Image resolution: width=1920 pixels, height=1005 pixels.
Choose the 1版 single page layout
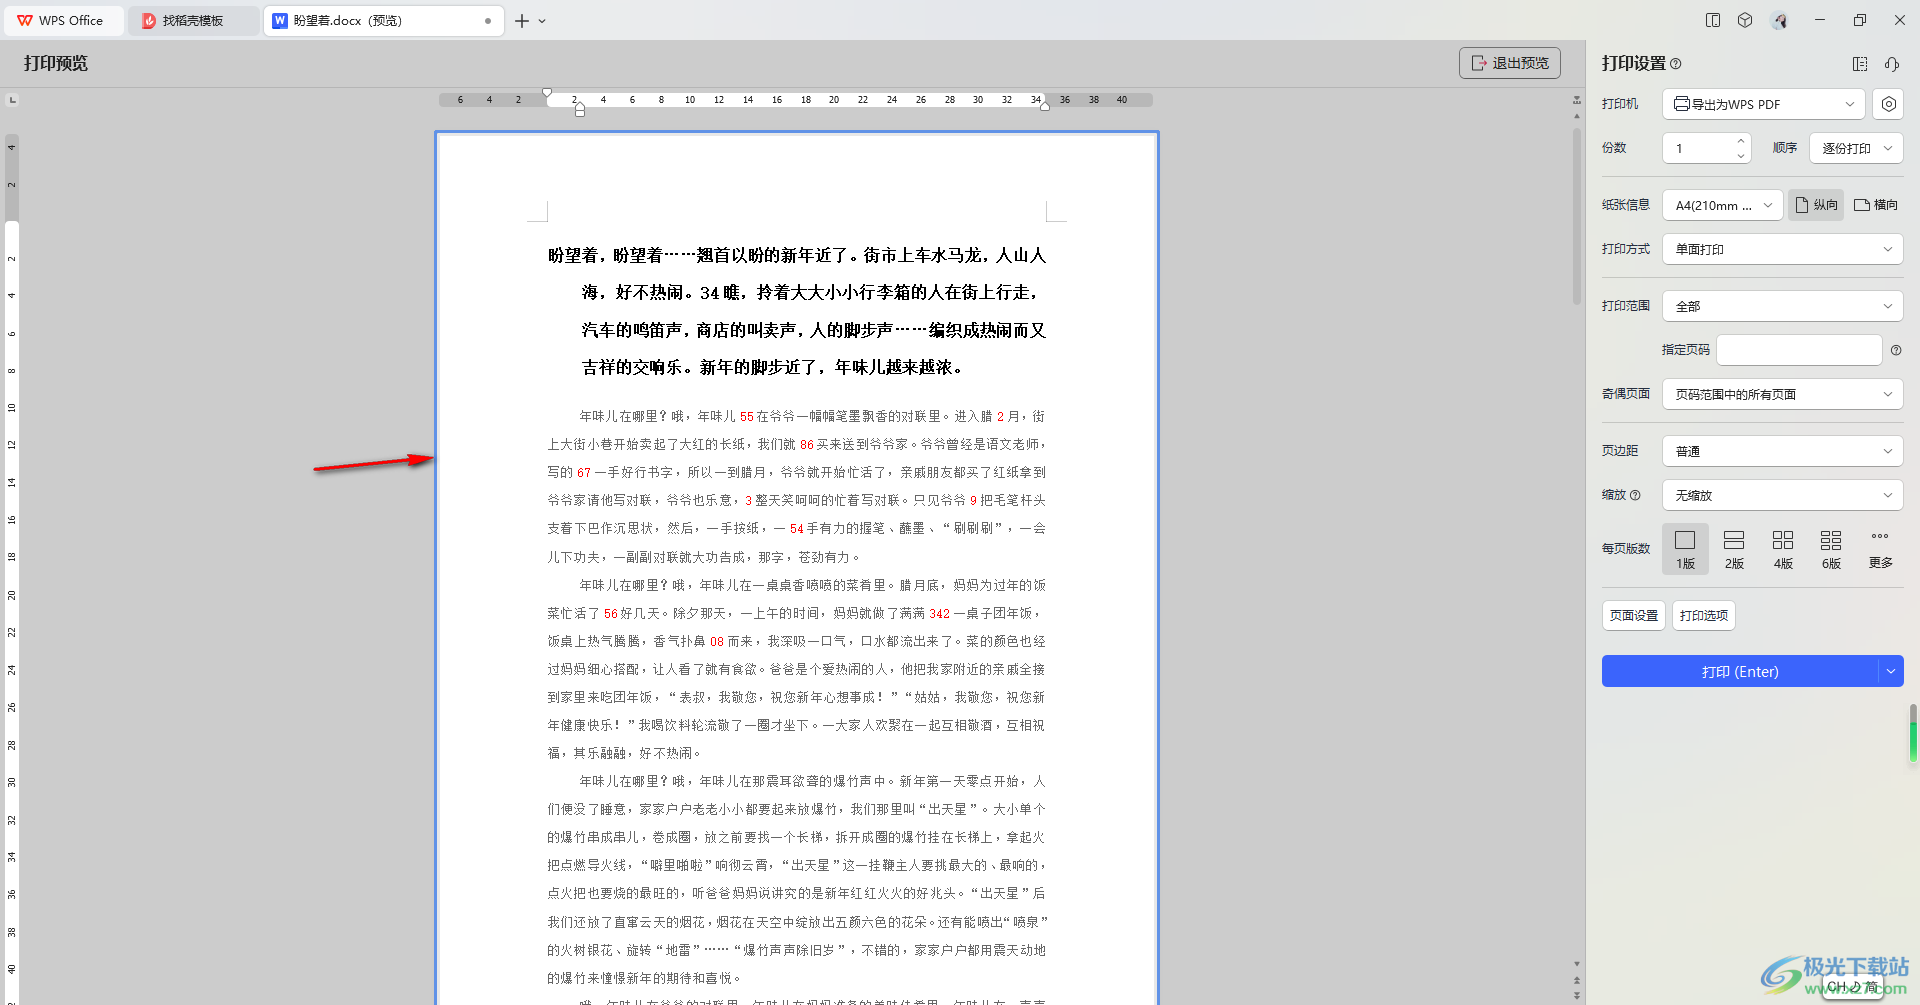tap(1685, 549)
